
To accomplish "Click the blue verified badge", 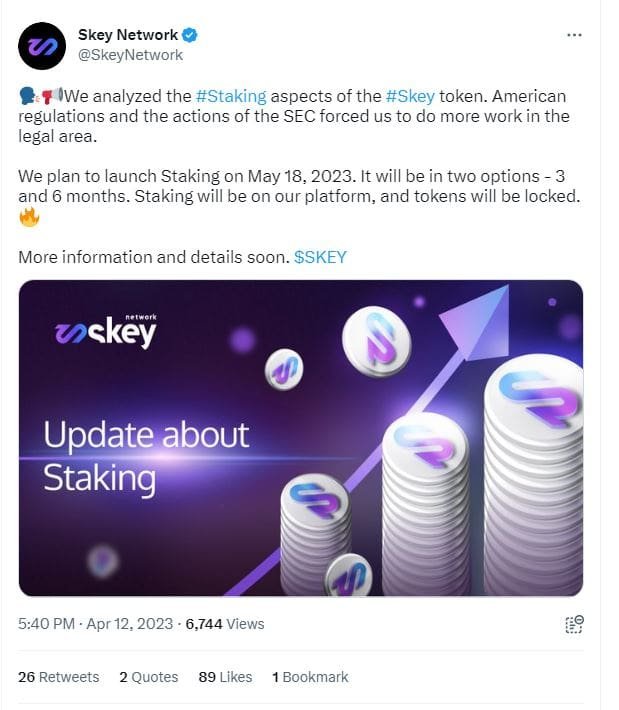I will point(189,35).
